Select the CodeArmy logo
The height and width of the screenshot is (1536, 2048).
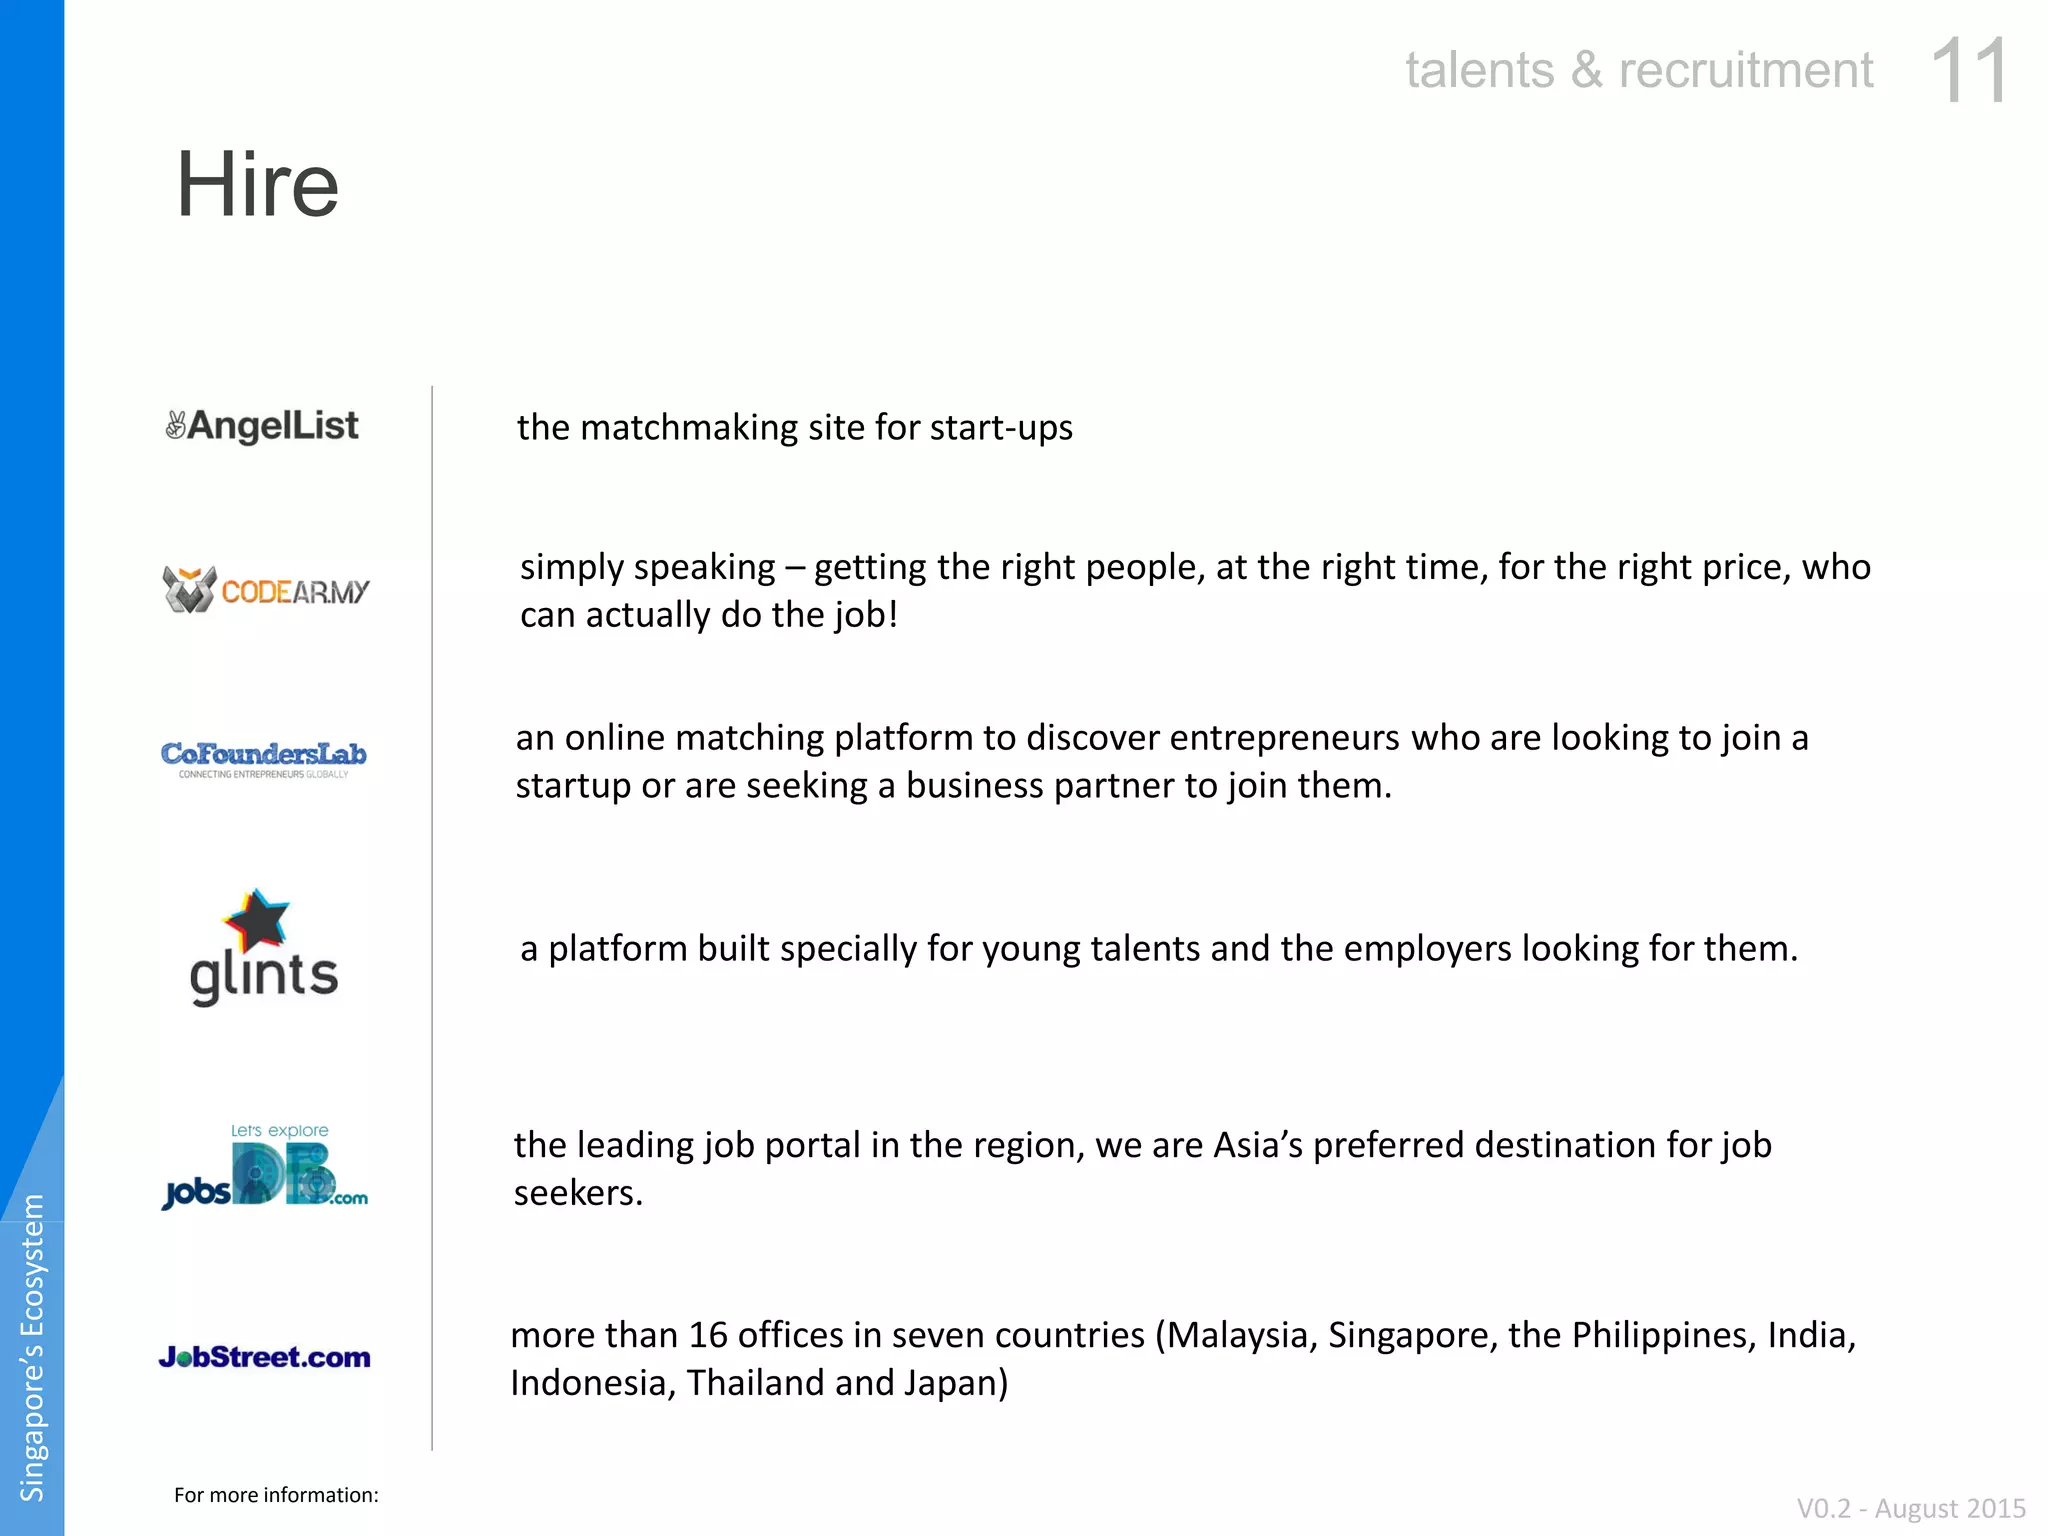266,590
